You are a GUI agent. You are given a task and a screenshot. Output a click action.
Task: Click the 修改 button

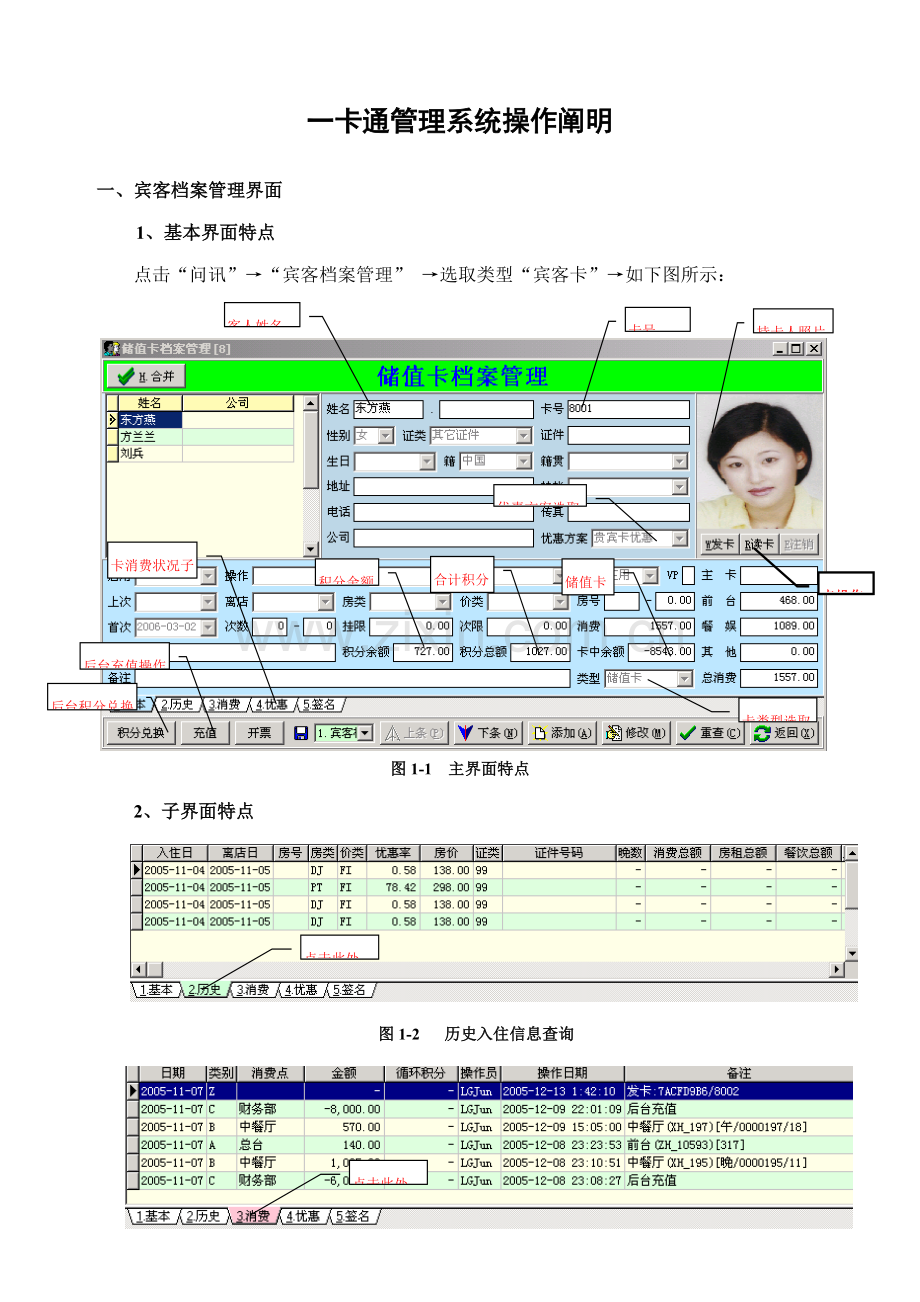coord(635,733)
